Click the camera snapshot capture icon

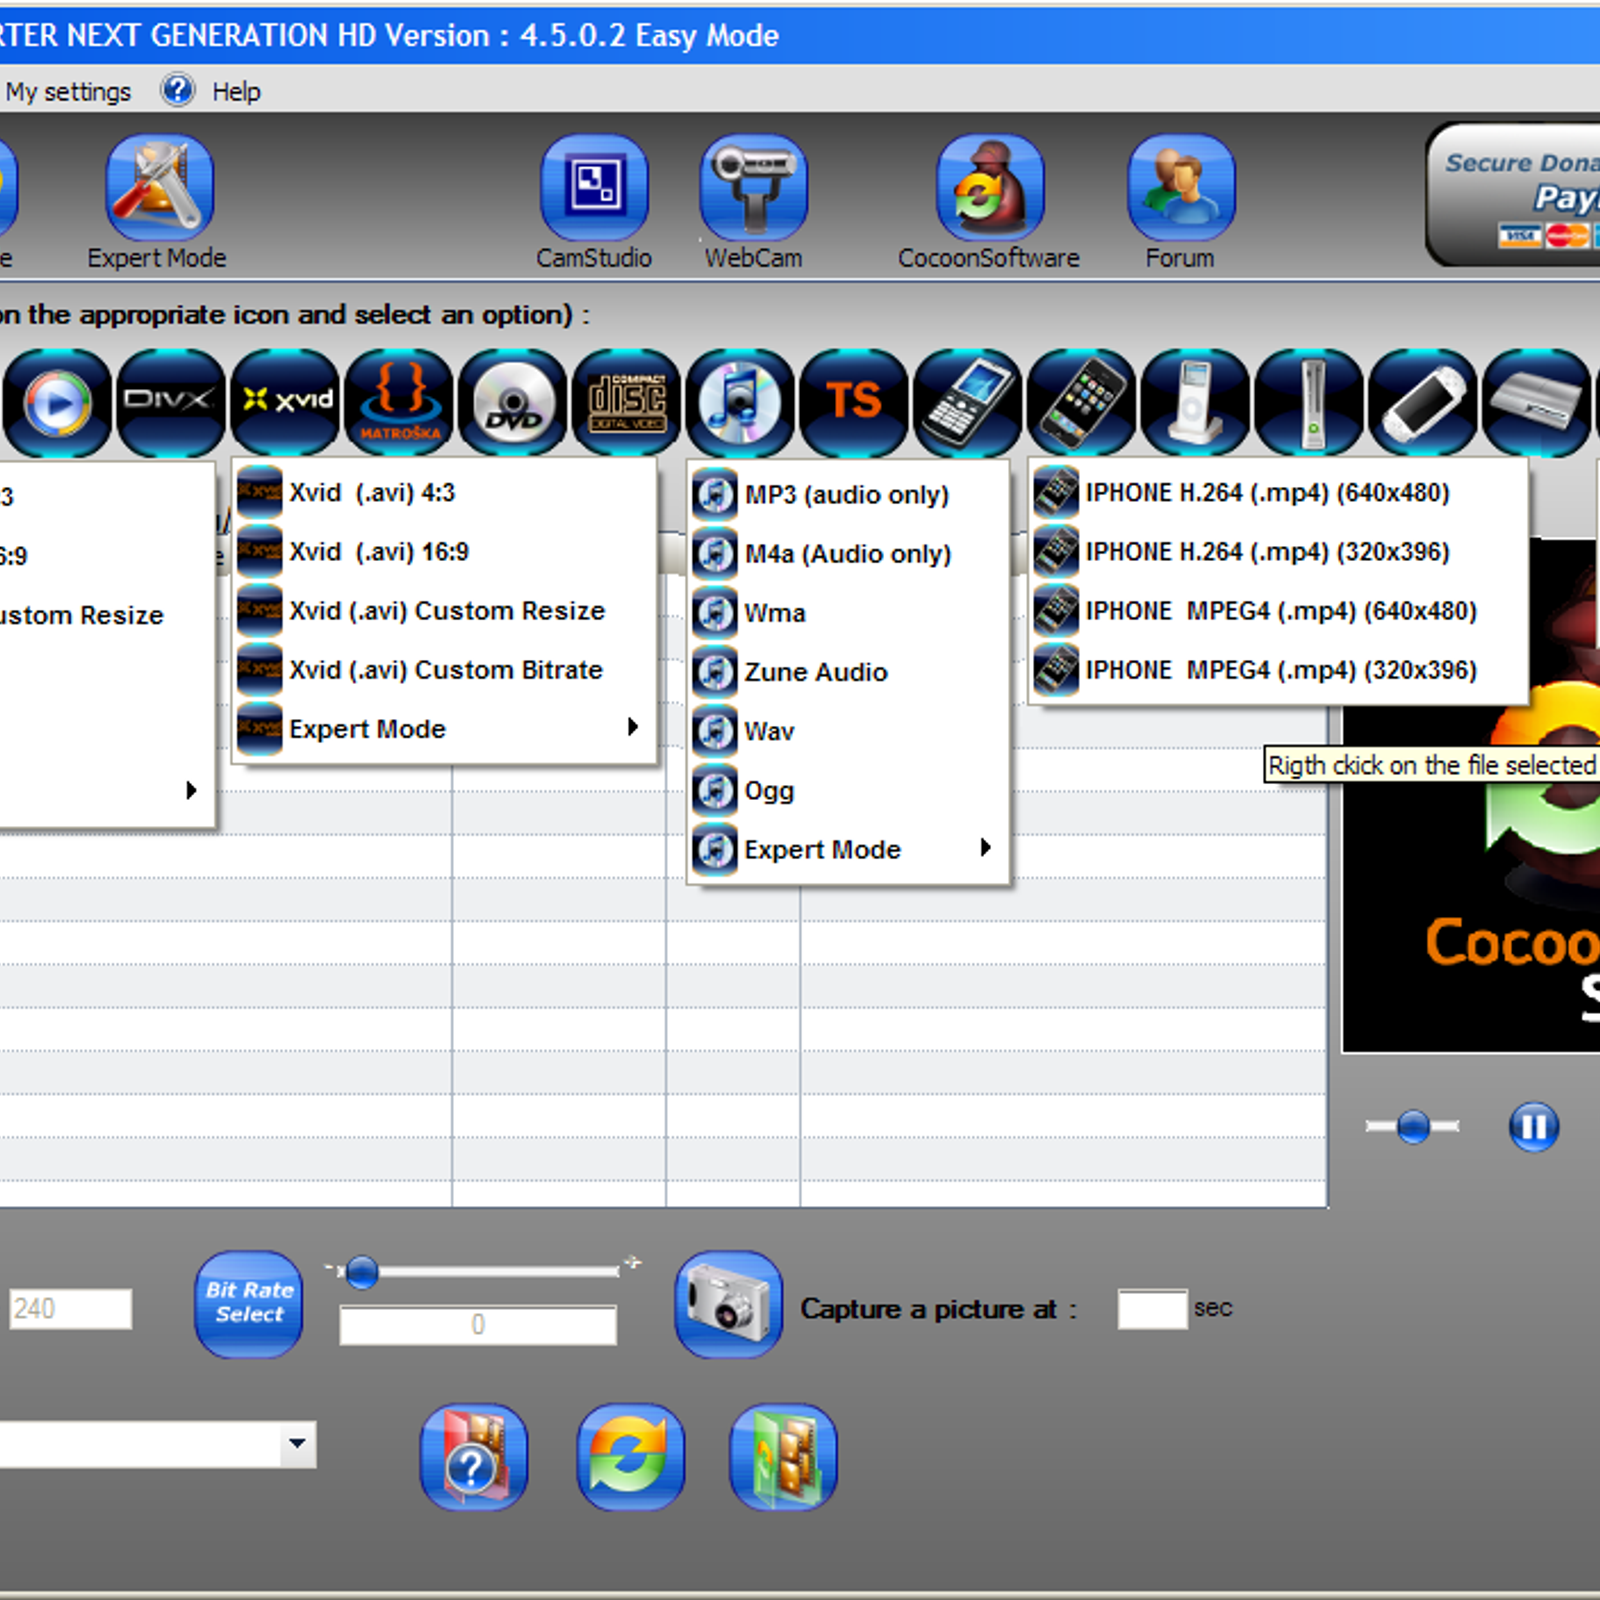(x=728, y=1304)
